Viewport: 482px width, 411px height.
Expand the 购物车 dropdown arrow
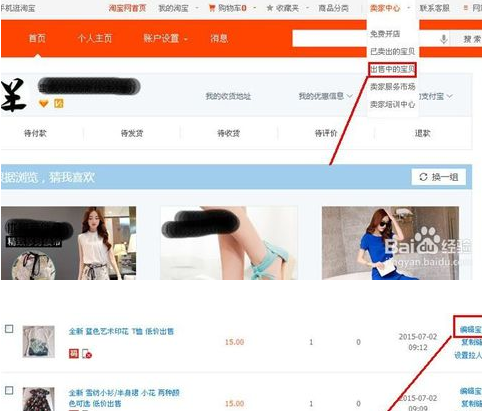click(254, 8)
